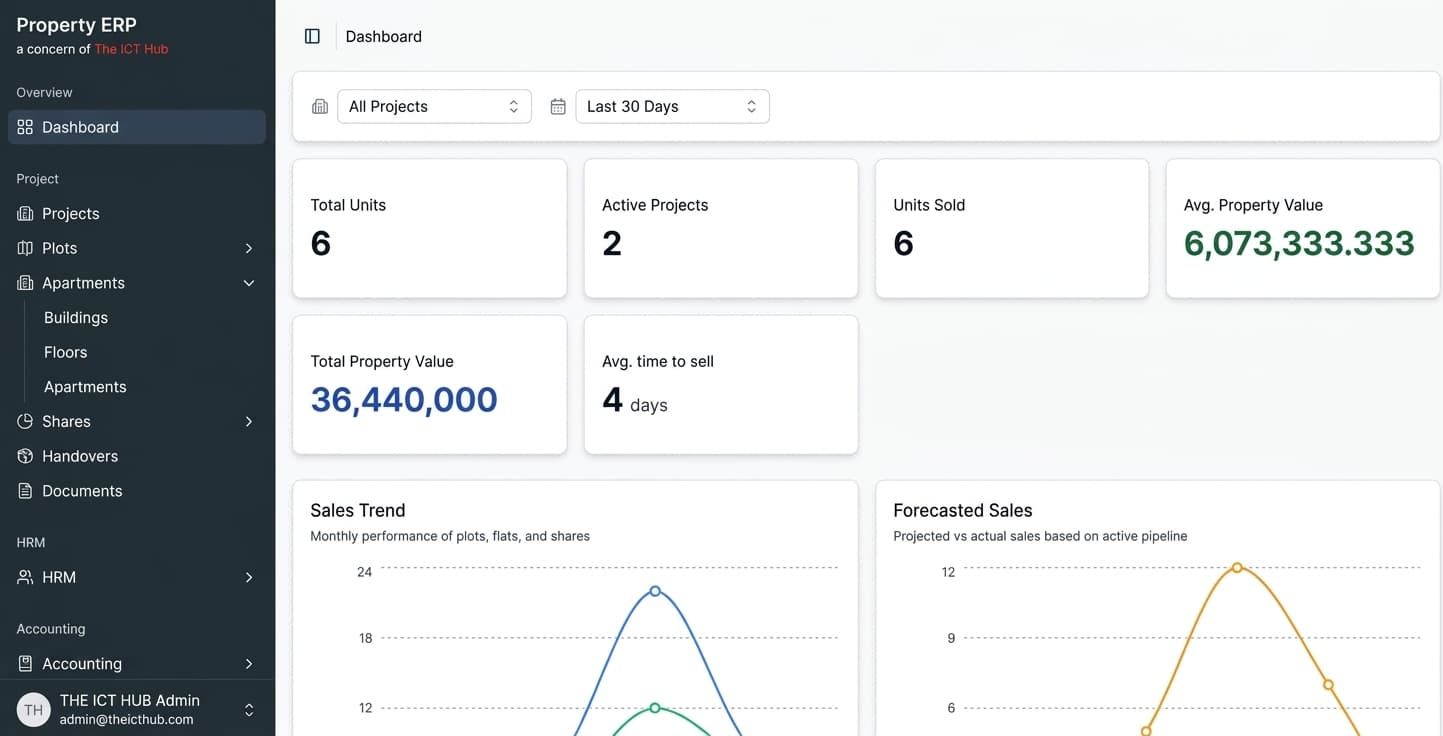Open the Plots menu item
Viewport: 1443px width, 736px height.
137,248
